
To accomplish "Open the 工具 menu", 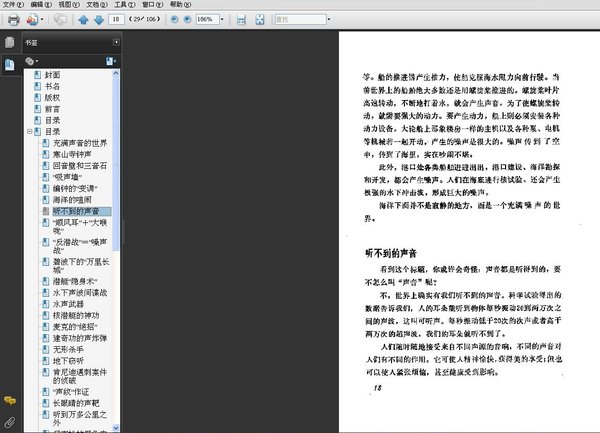I will (x=124, y=5).
